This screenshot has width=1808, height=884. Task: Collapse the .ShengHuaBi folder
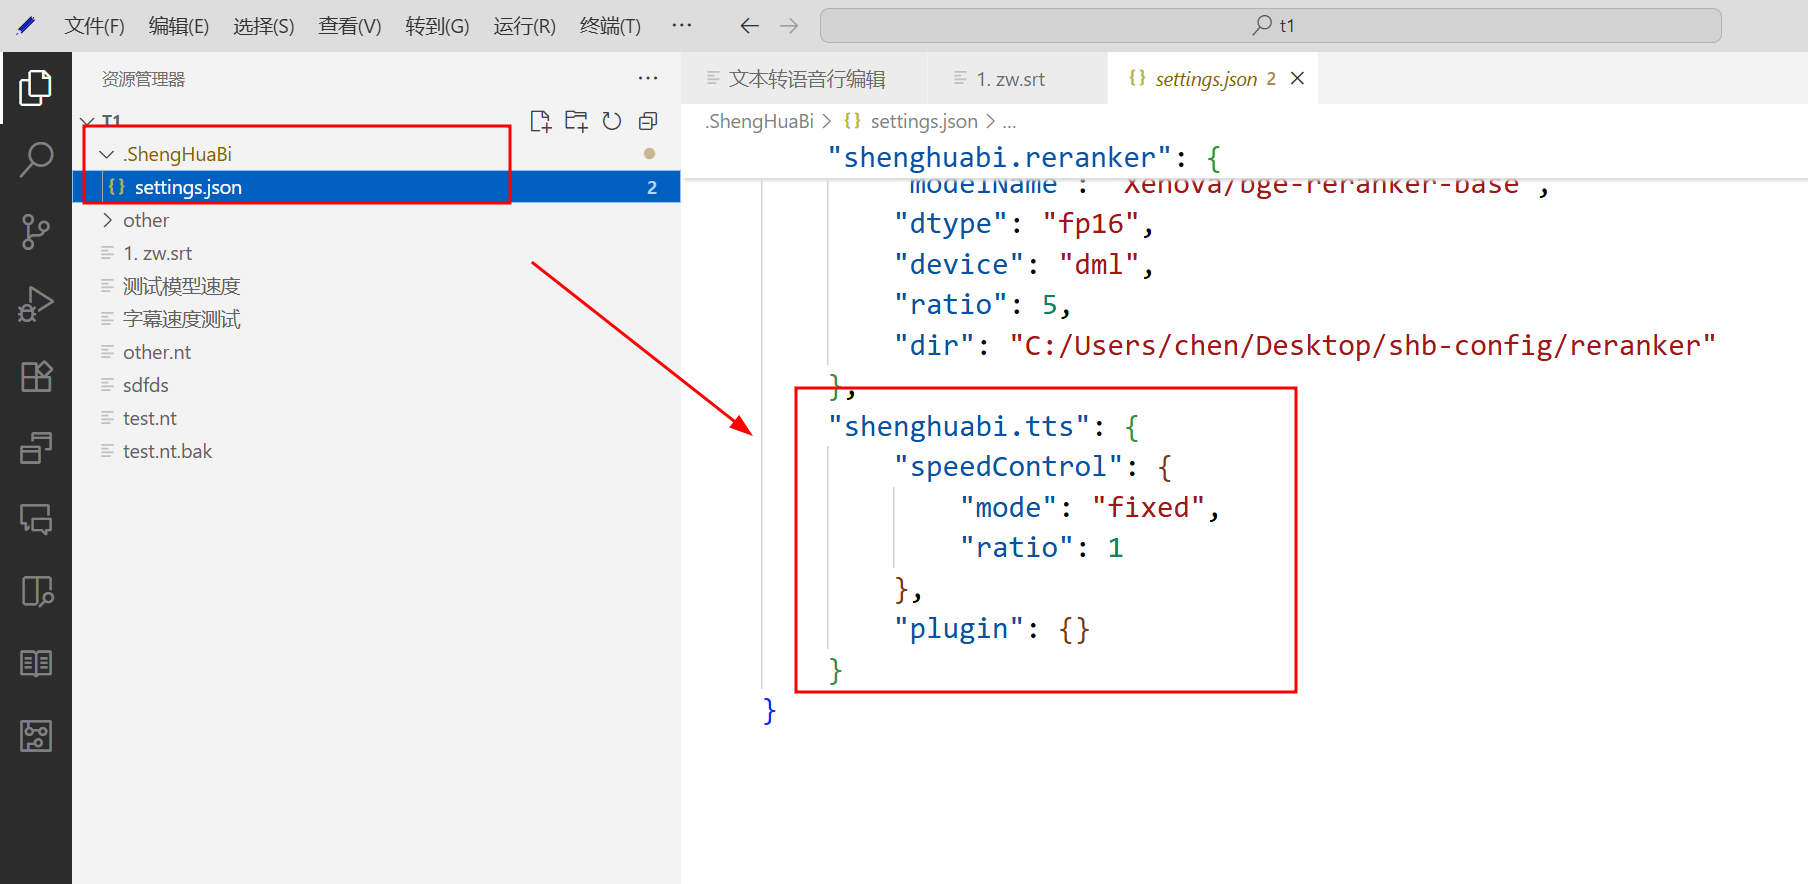click(107, 154)
